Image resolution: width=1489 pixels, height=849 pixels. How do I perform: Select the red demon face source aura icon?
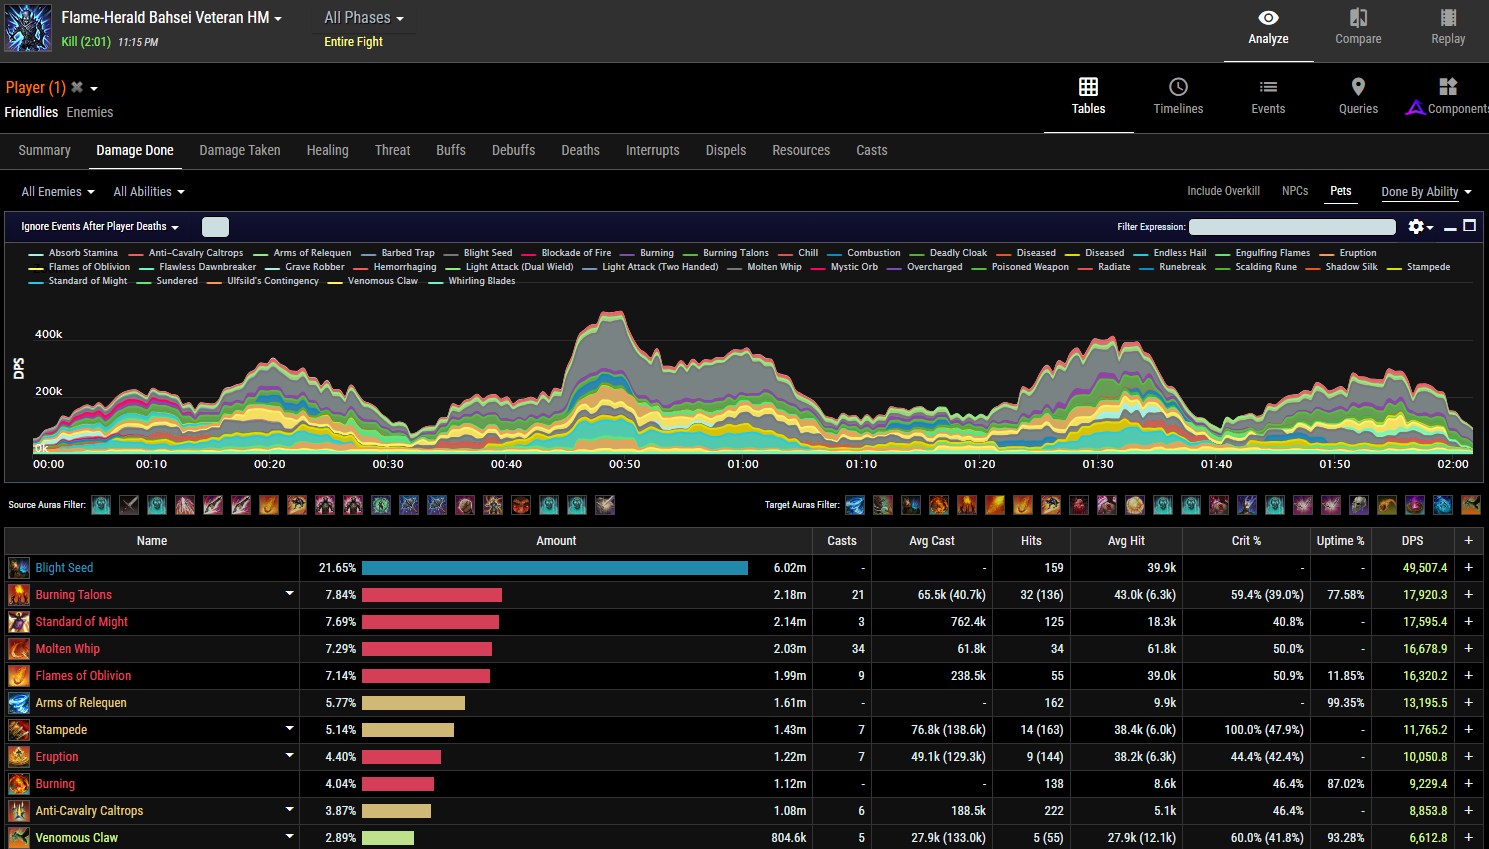(521, 505)
